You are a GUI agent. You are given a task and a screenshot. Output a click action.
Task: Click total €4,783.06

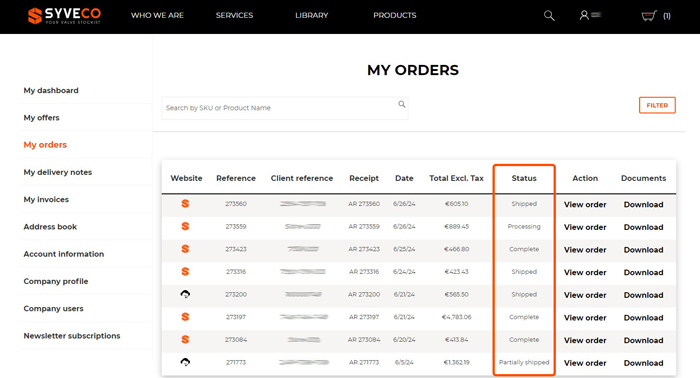point(456,317)
